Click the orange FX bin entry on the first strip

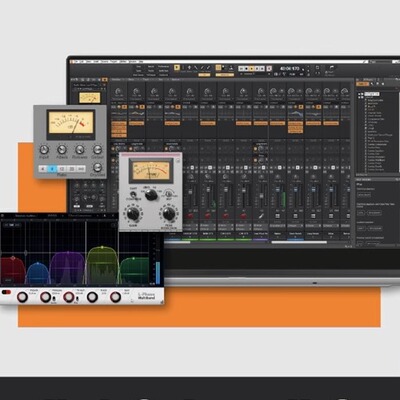click(x=119, y=123)
